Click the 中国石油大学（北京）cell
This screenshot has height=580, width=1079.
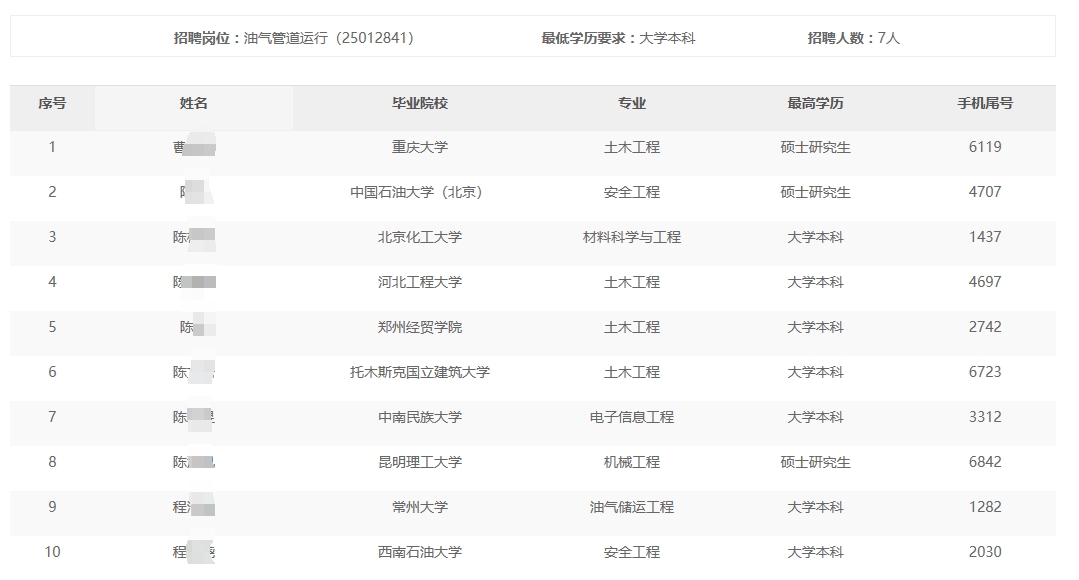point(420,192)
